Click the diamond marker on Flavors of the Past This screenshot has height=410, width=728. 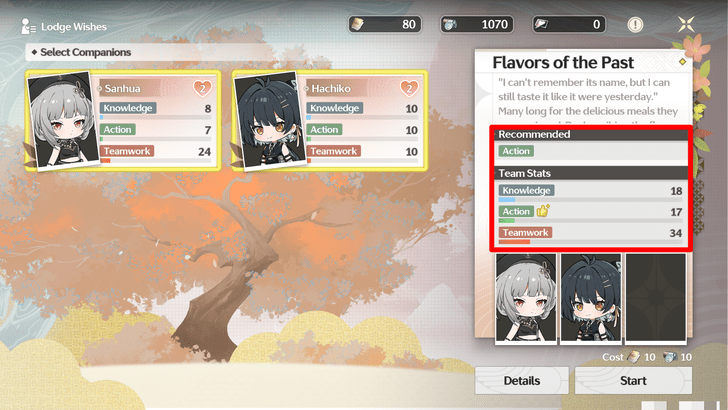(x=682, y=61)
